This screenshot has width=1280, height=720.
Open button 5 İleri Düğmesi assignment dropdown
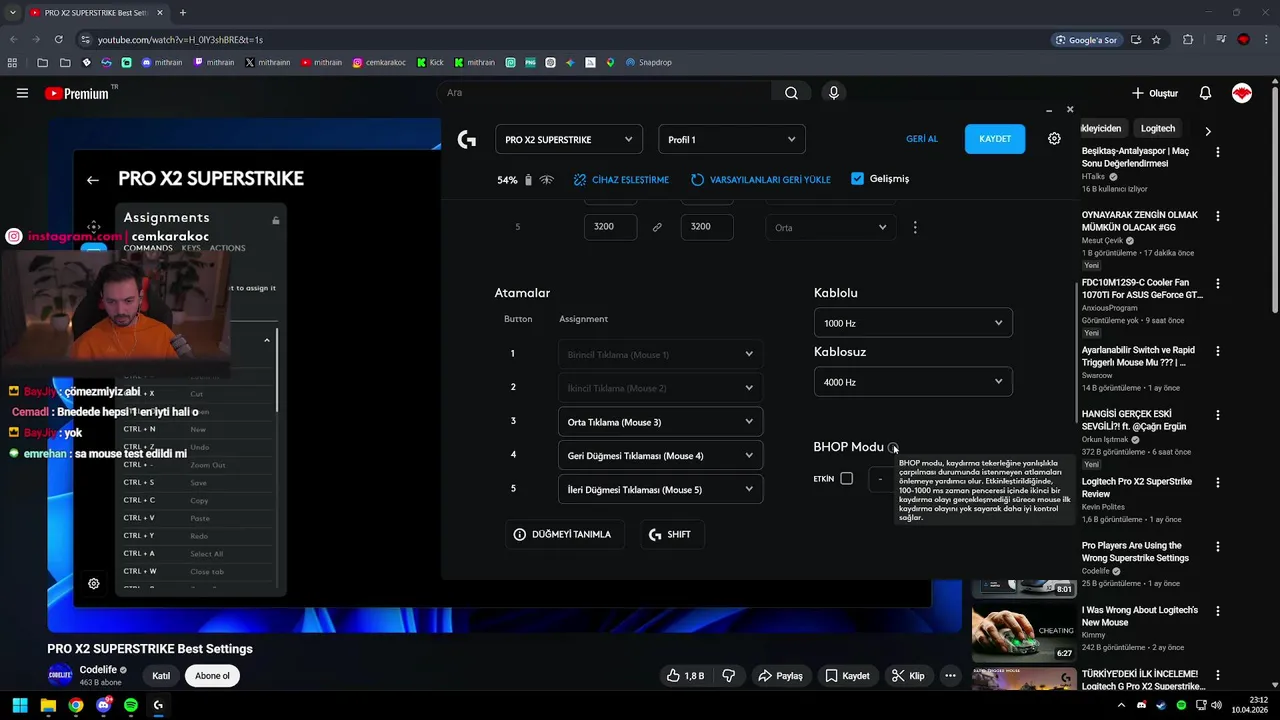660,490
